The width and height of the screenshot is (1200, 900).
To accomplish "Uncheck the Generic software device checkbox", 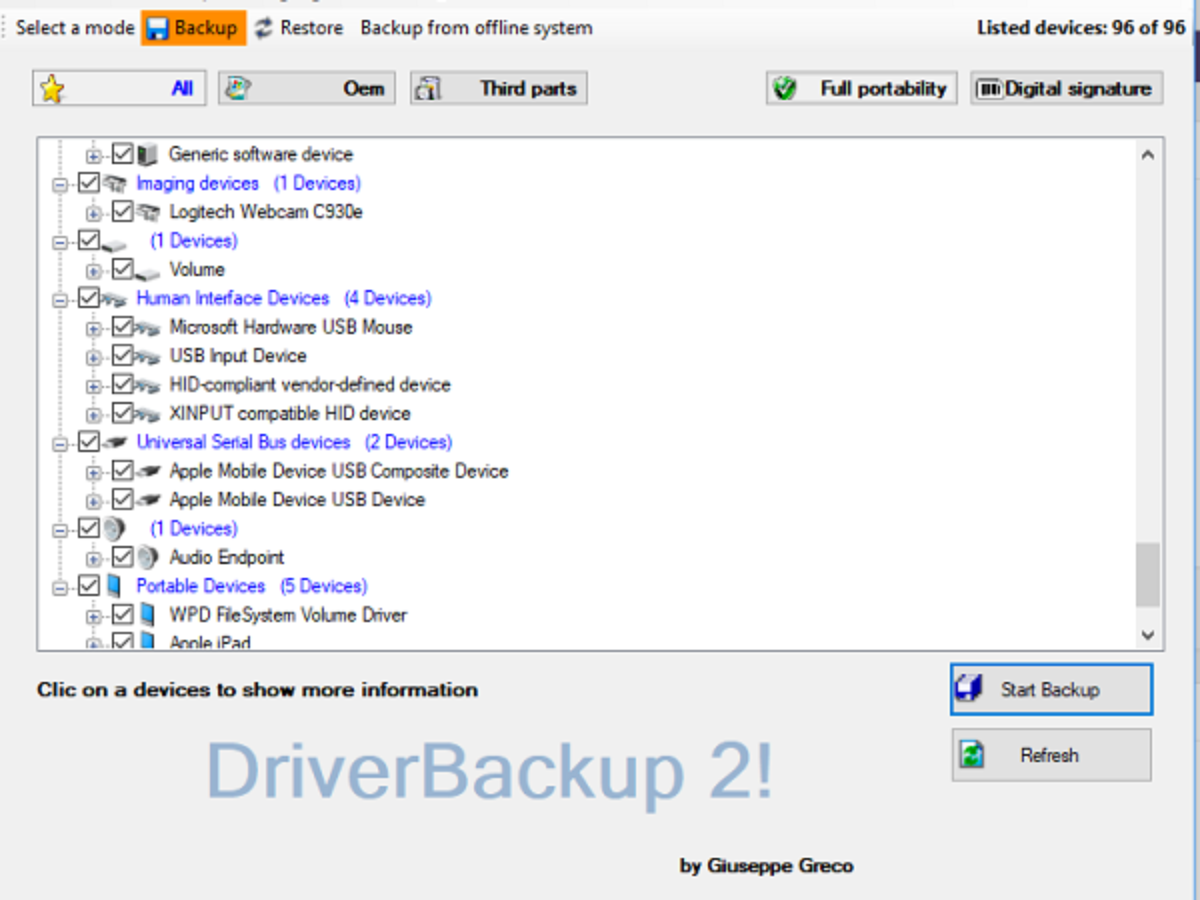I will 123,155.
